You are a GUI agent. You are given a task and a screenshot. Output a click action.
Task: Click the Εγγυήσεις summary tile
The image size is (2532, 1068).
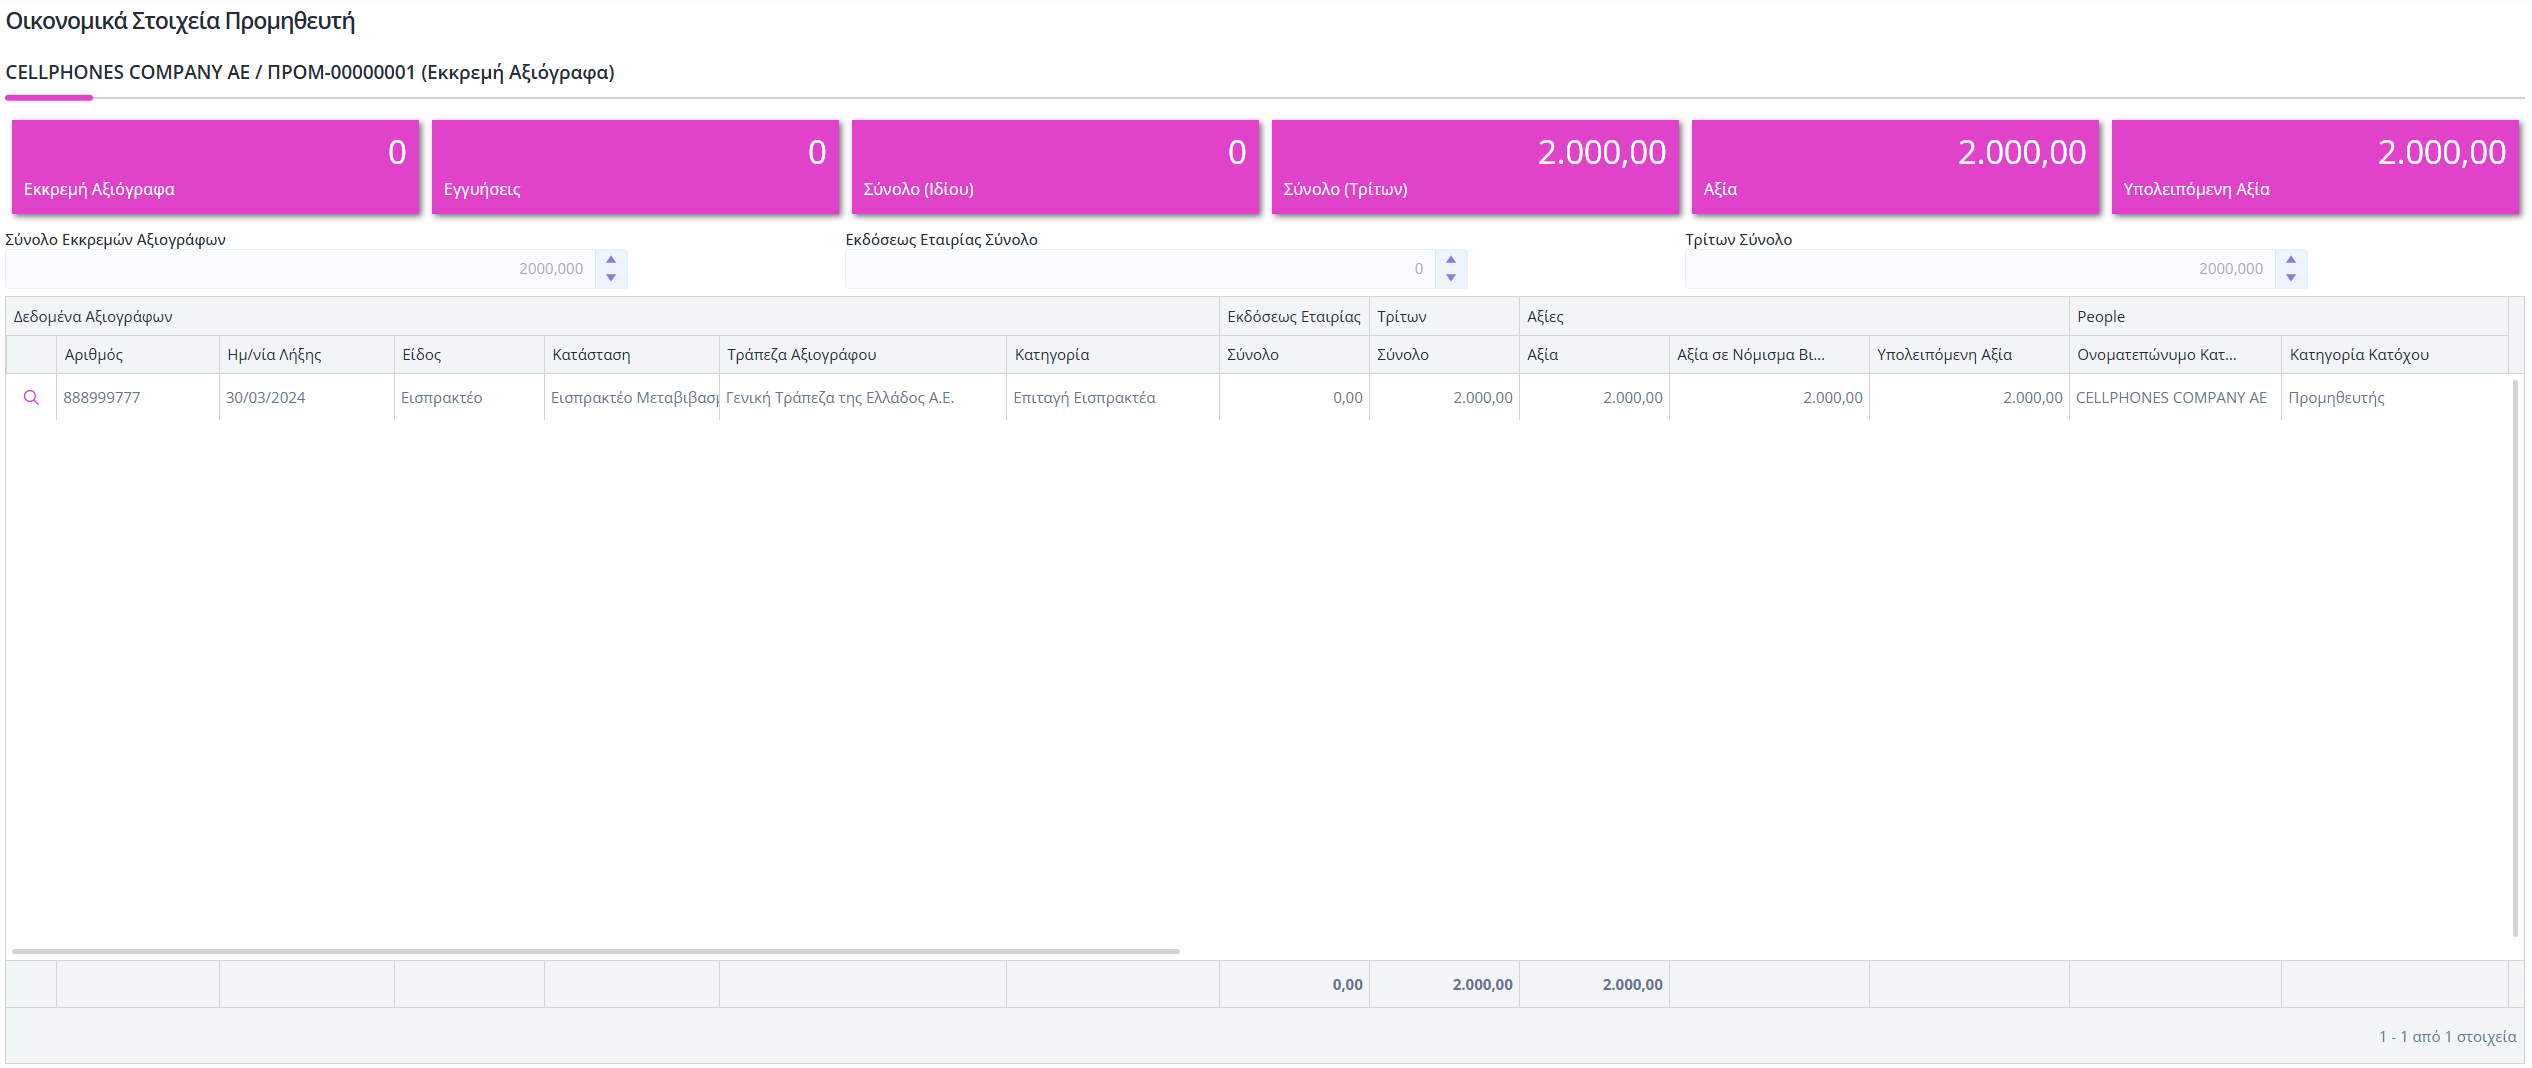636,167
